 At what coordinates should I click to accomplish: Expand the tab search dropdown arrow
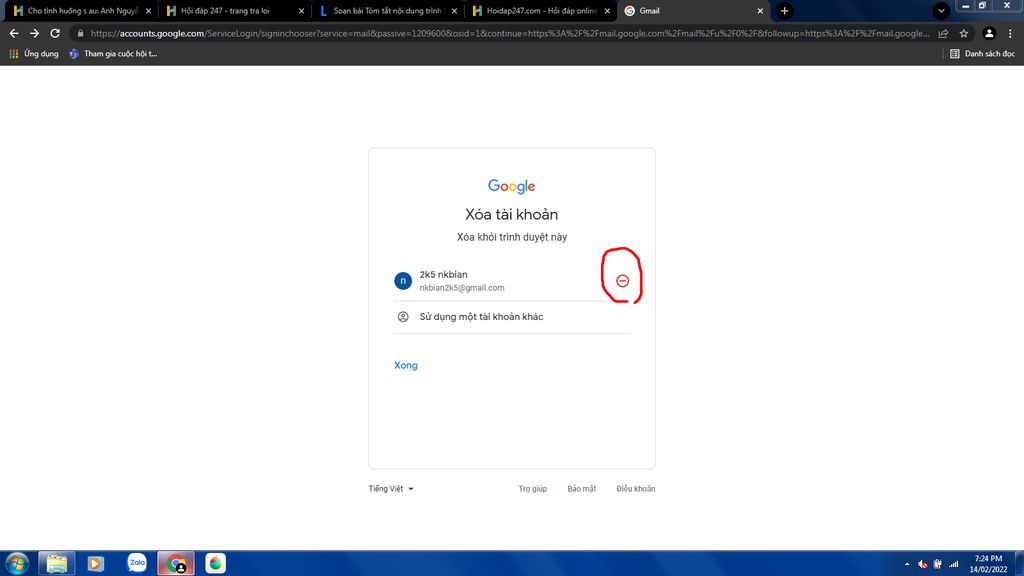tap(941, 11)
